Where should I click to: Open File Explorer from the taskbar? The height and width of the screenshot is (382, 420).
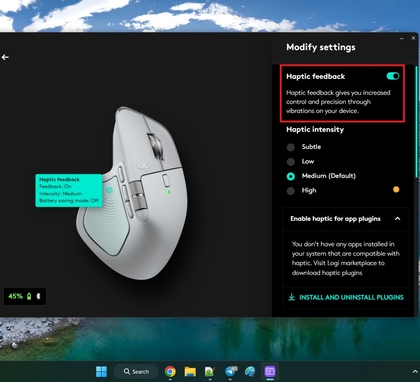[190, 371]
